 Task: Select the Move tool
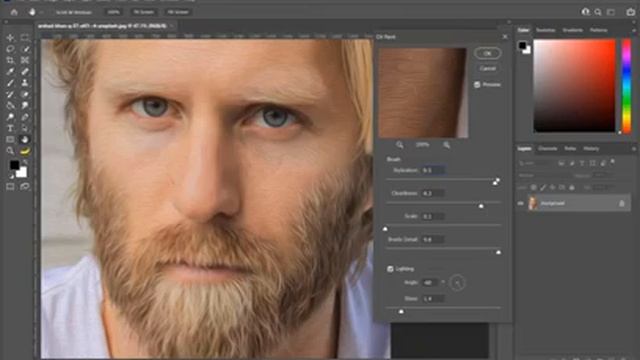pos(10,38)
